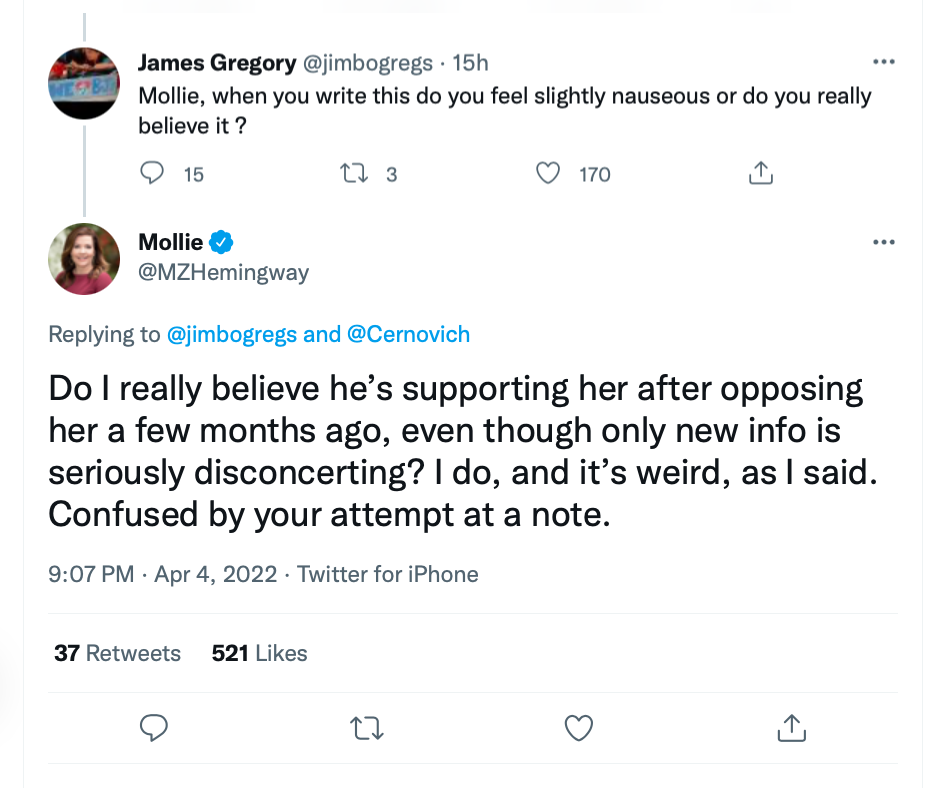Click the @jimbogregs mention link

tap(232, 334)
